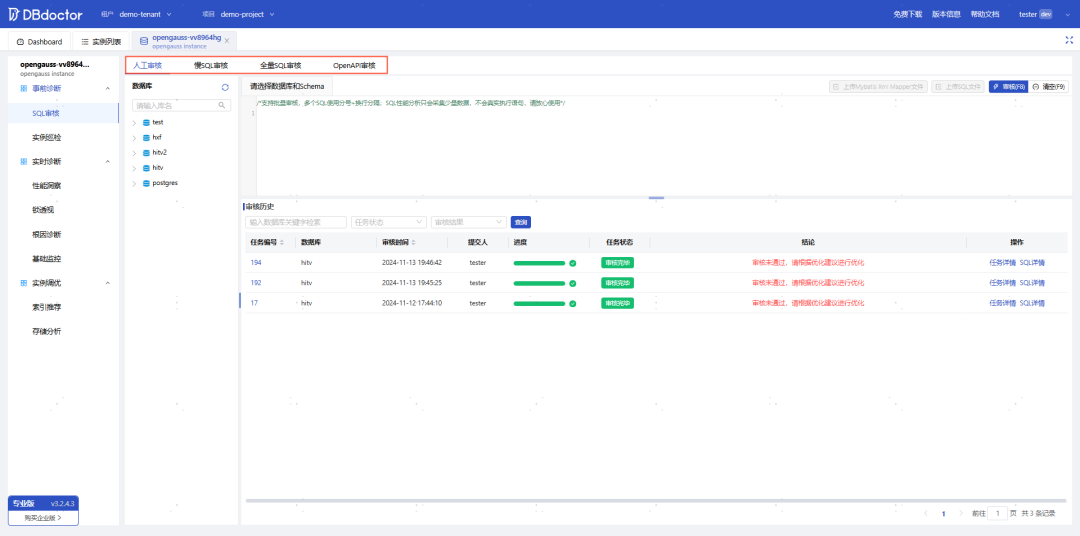This screenshot has width=1080, height=536.
Task: Switch to the 慢SQL审核 tab
Action: pyautogui.click(x=211, y=66)
